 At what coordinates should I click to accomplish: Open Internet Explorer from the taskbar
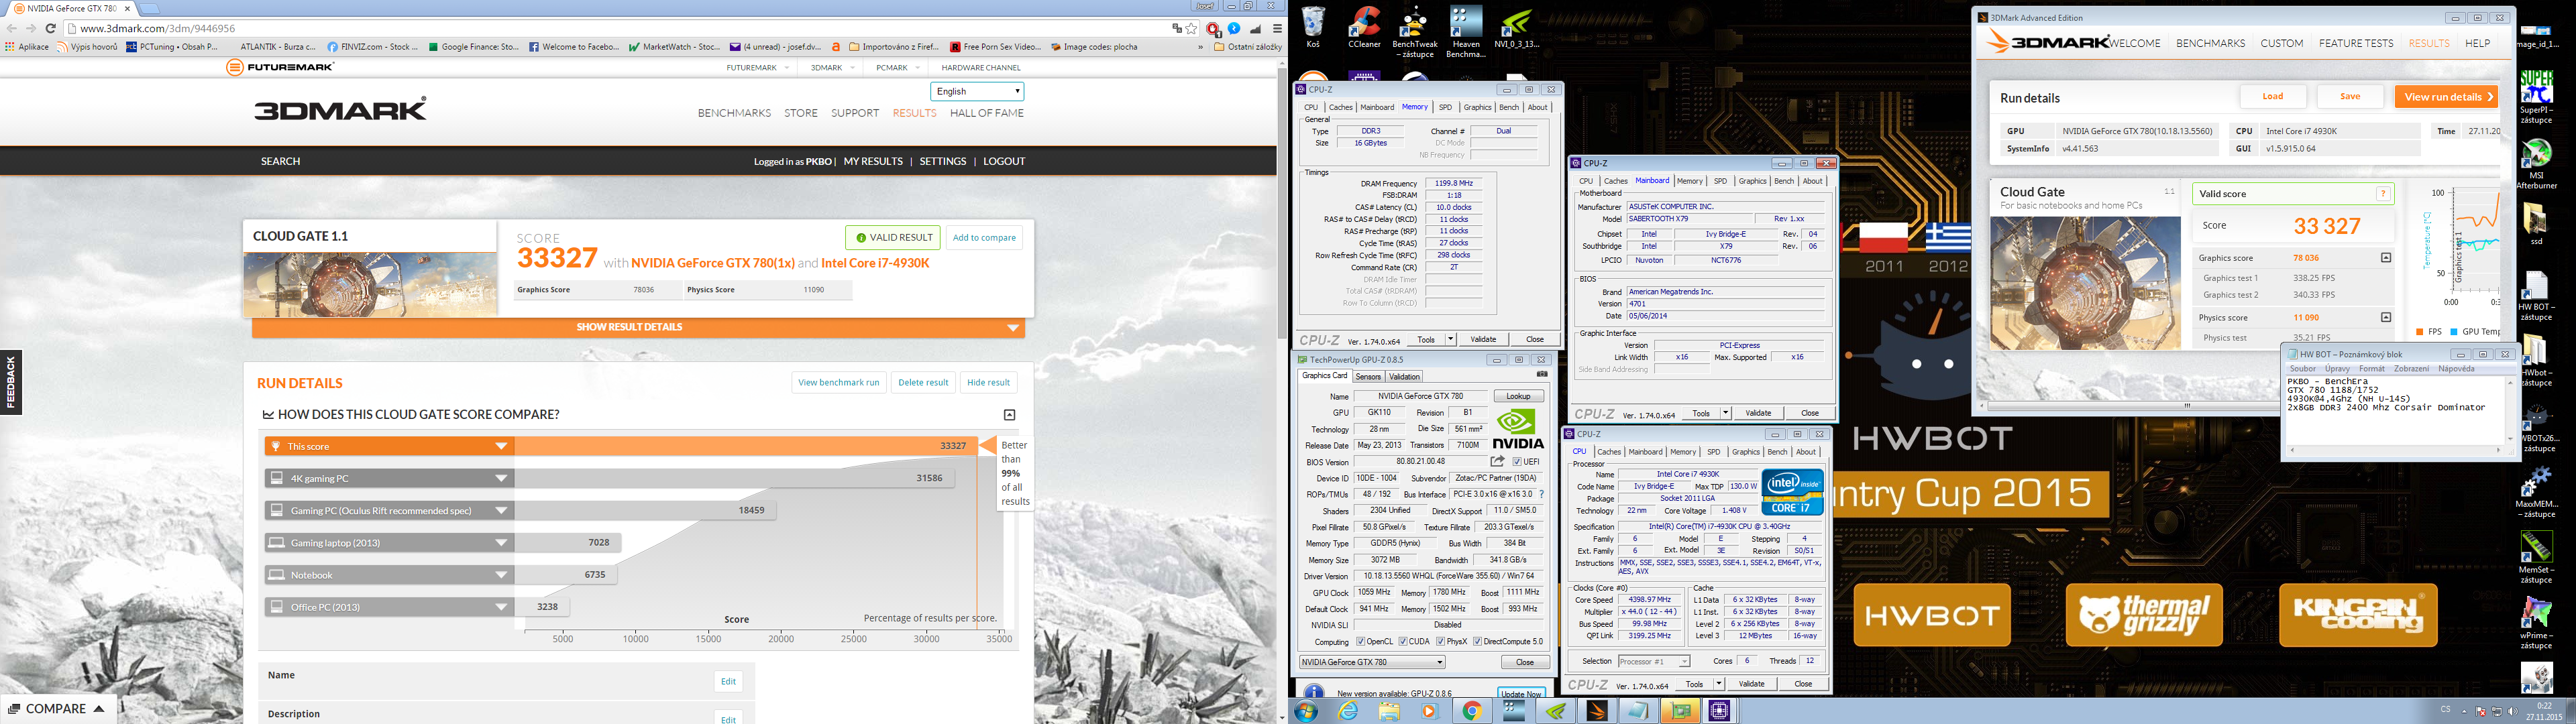point(1348,711)
